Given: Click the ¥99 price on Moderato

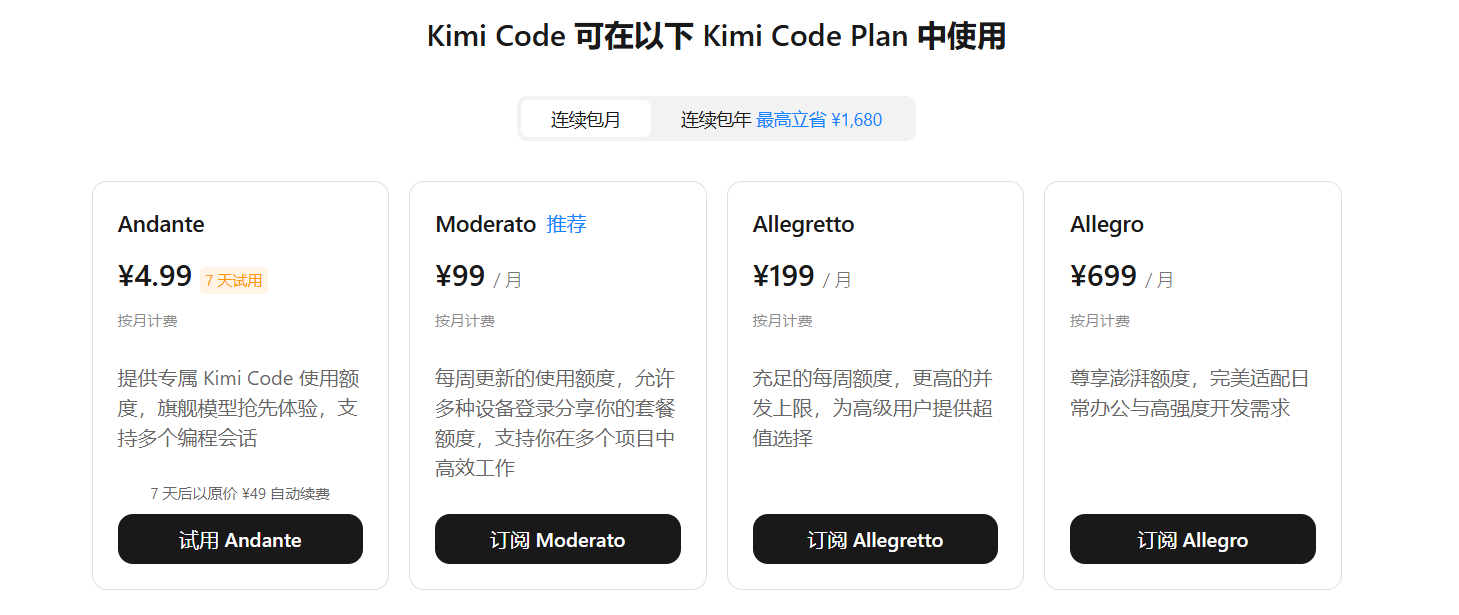Looking at the screenshot, I should (x=461, y=277).
